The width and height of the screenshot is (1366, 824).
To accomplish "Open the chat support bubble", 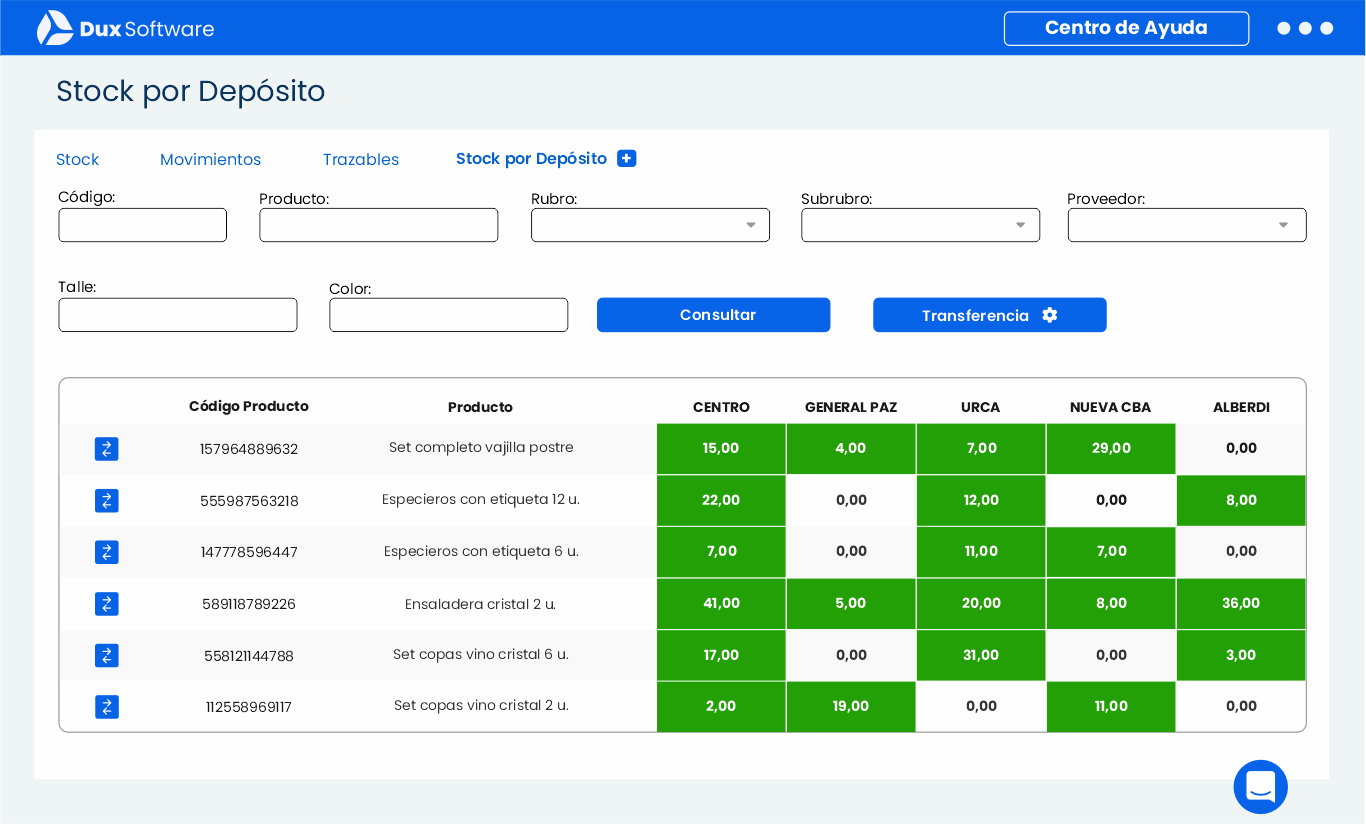I will click(x=1260, y=787).
